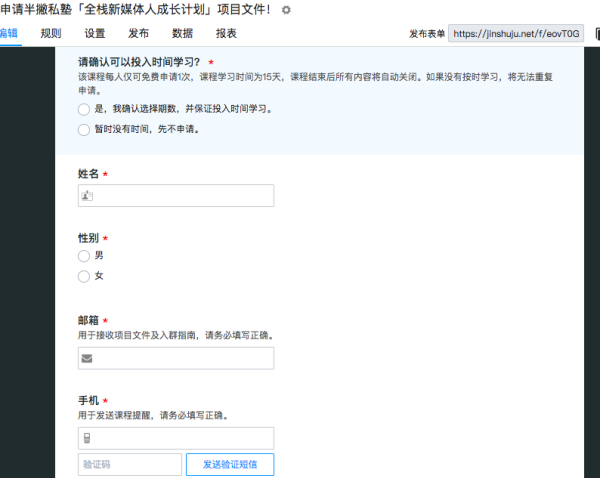
Task: Go to the 发布 tab
Action: point(139,33)
